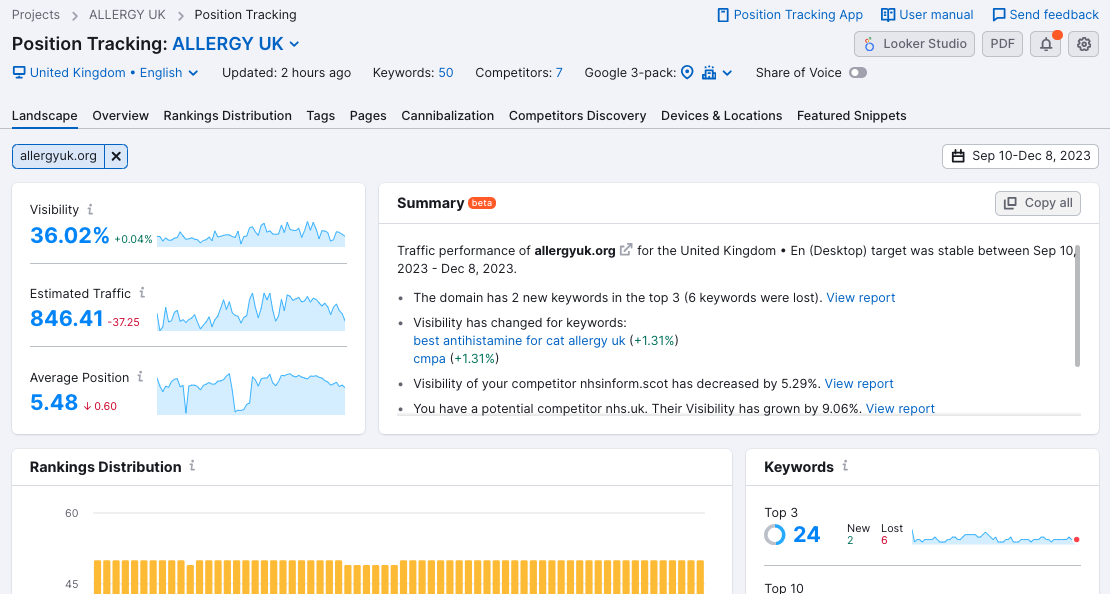Click the Average Position info icon

click(x=141, y=377)
